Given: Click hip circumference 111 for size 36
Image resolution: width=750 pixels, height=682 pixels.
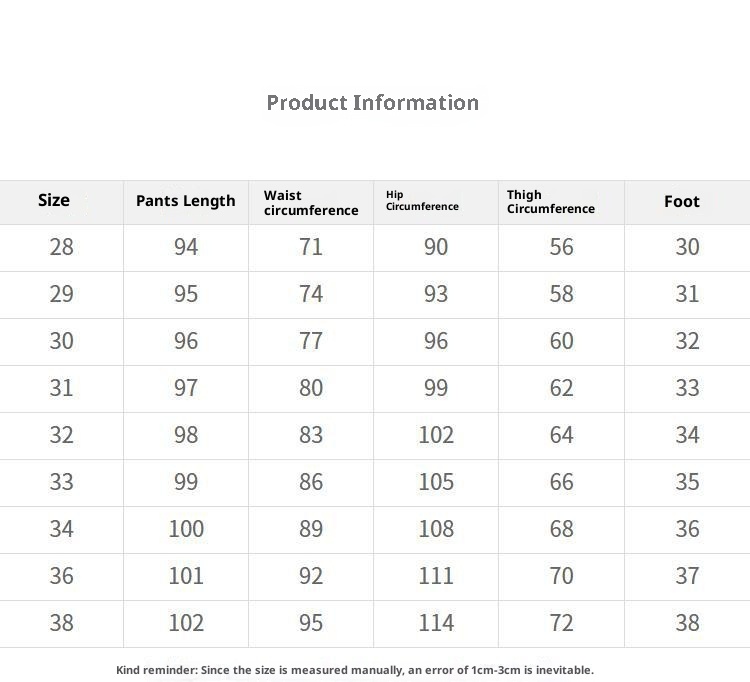Looking at the screenshot, I should pos(436,576).
